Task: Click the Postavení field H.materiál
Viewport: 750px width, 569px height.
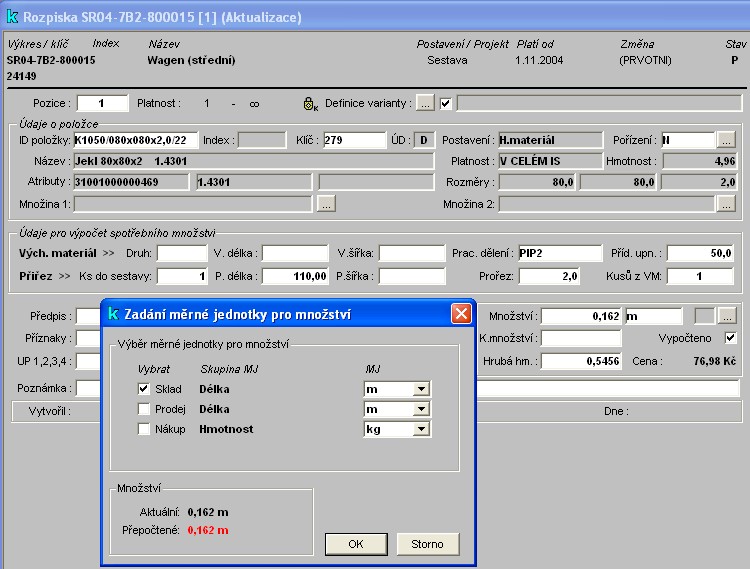Action: tap(551, 140)
